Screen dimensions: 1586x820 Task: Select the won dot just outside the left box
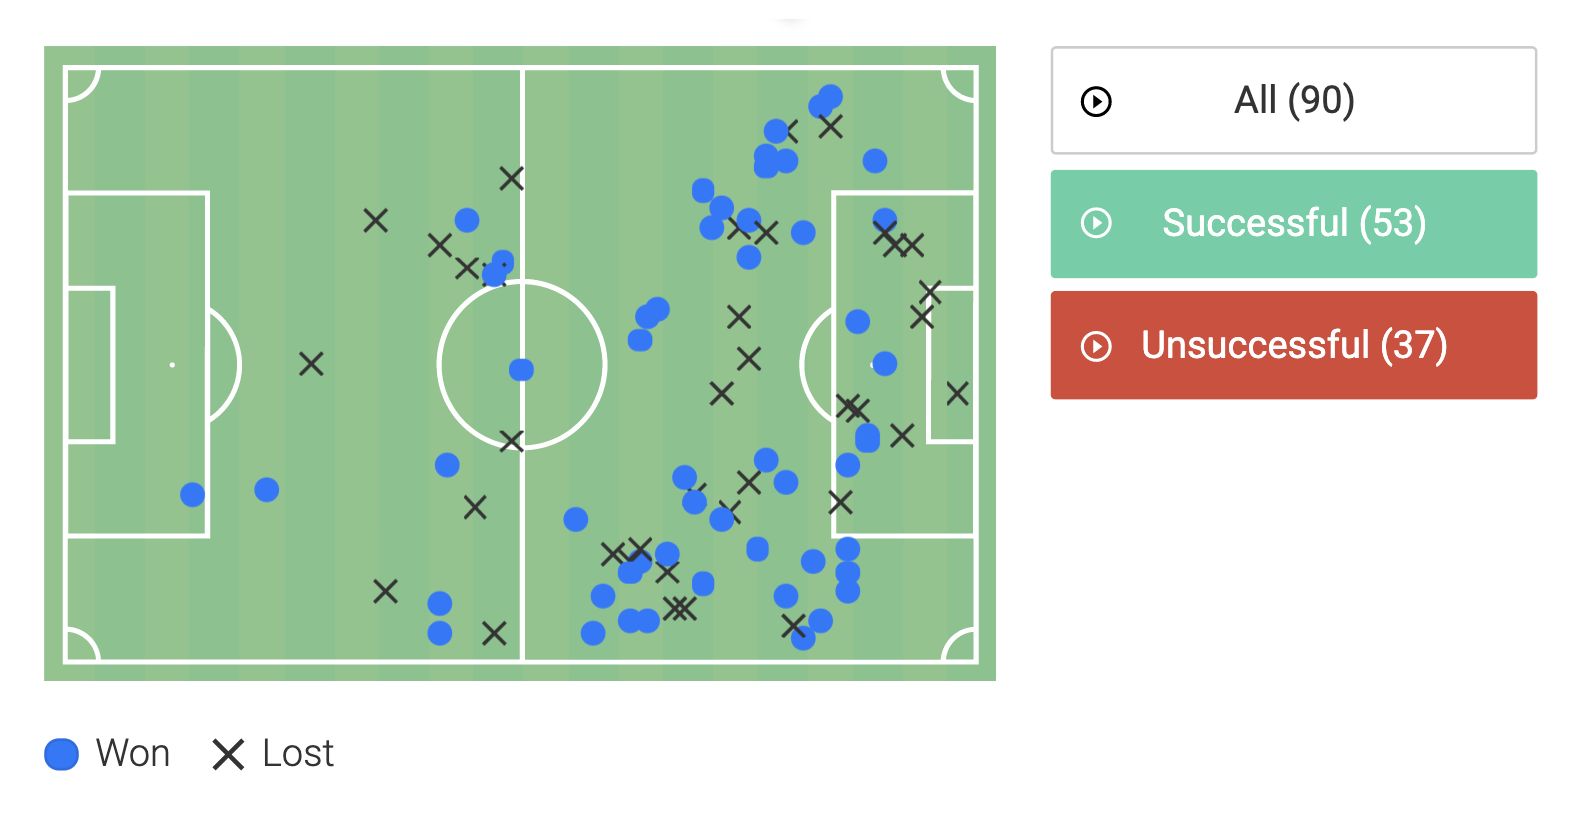pos(266,489)
